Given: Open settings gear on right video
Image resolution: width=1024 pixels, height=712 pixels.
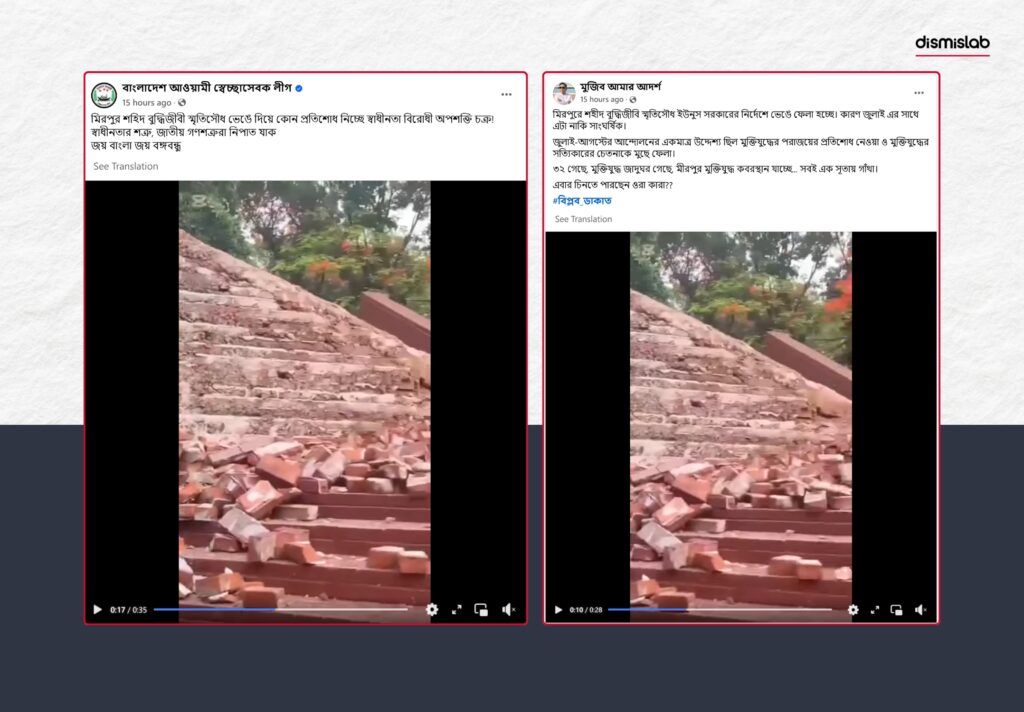Looking at the screenshot, I should coord(853,609).
